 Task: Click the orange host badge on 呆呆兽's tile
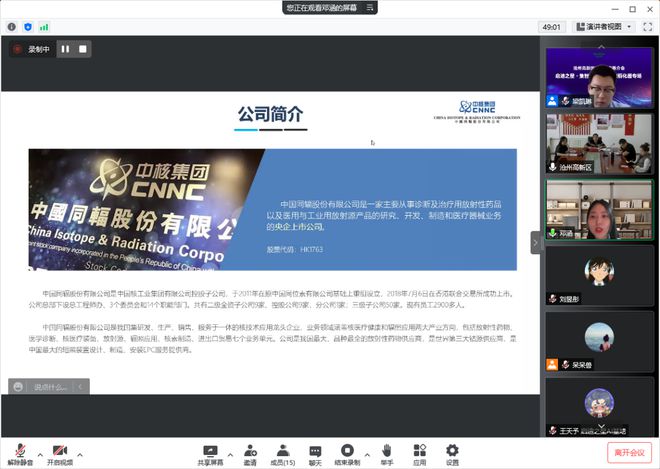pyautogui.click(x=552, y=365)
